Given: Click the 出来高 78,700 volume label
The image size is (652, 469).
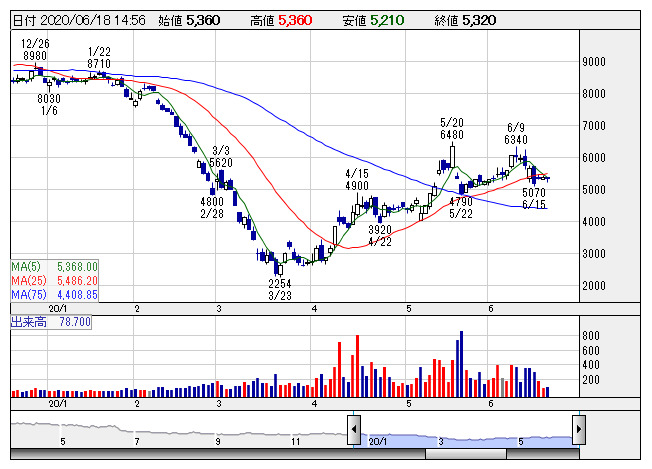Looking at the screenshot, I should click(x=51, y=322).
